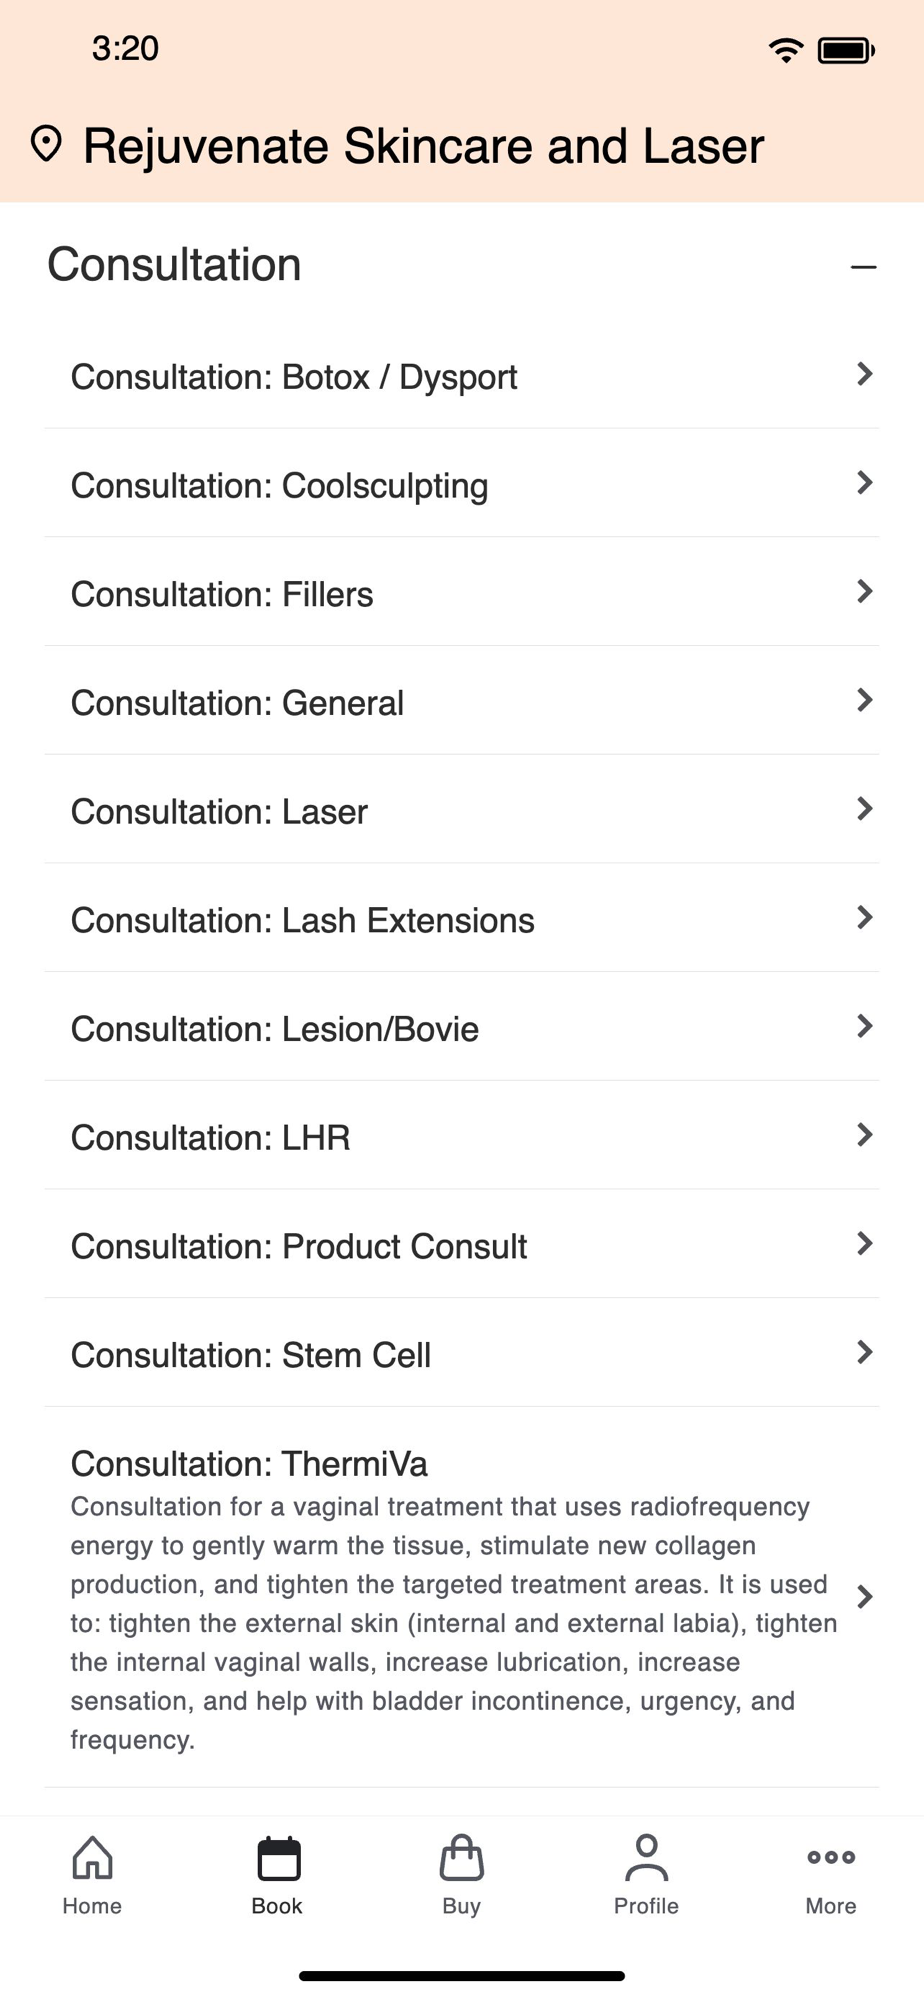Tap the location pin icon

point(46,144)
